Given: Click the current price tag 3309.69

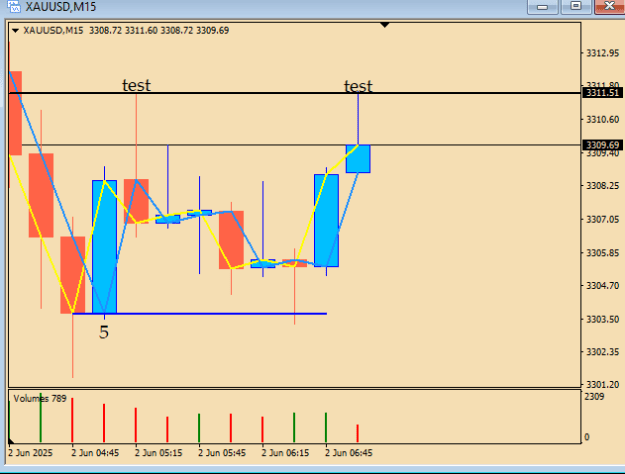Looking at the screenshot, I should point(602,145).
